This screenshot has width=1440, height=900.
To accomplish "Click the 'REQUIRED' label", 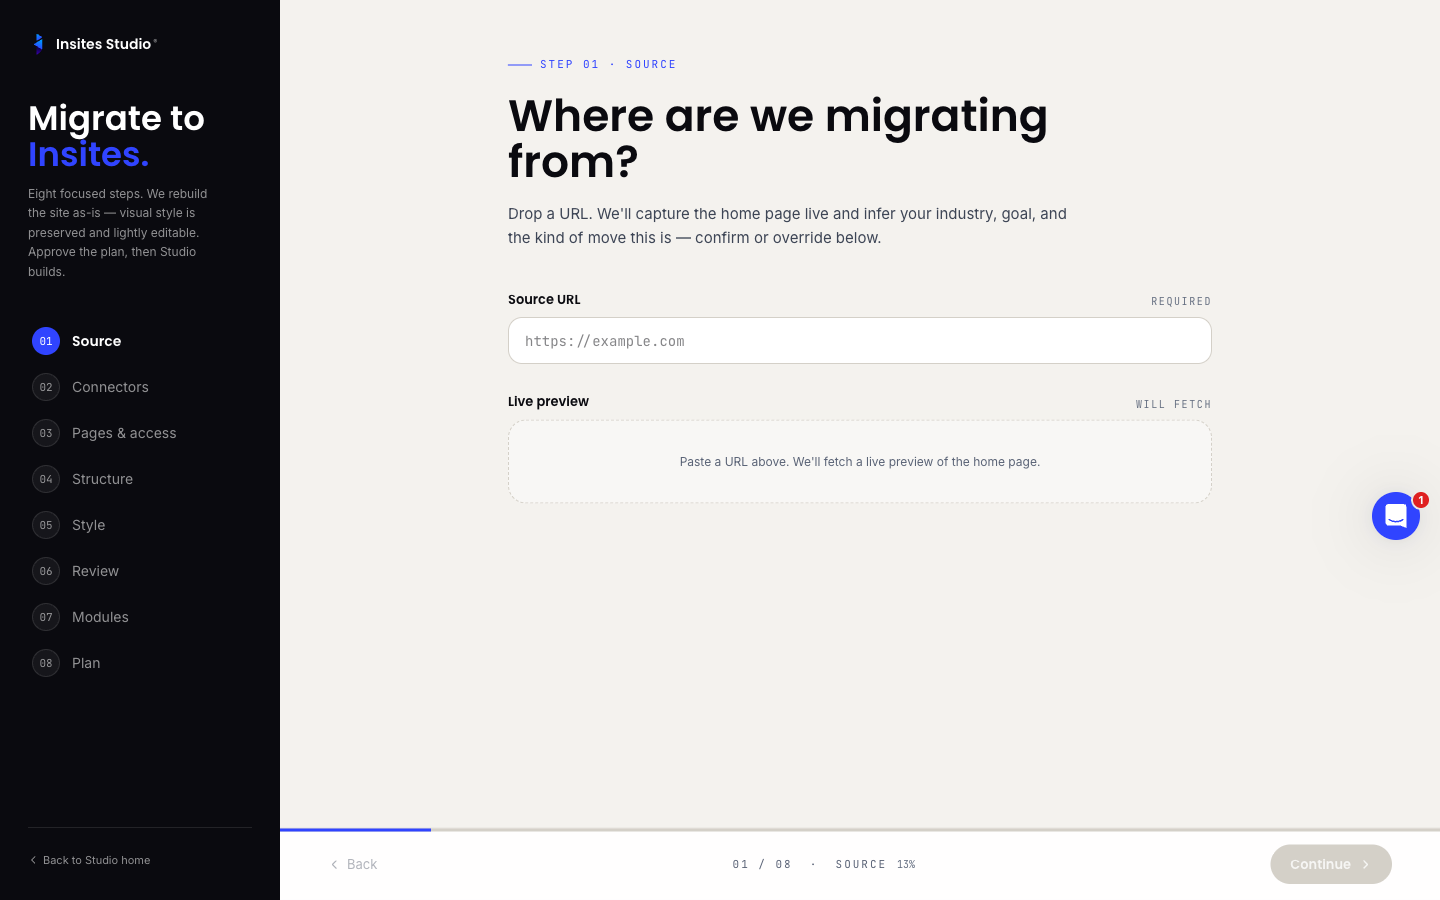I will [1181, 301].
